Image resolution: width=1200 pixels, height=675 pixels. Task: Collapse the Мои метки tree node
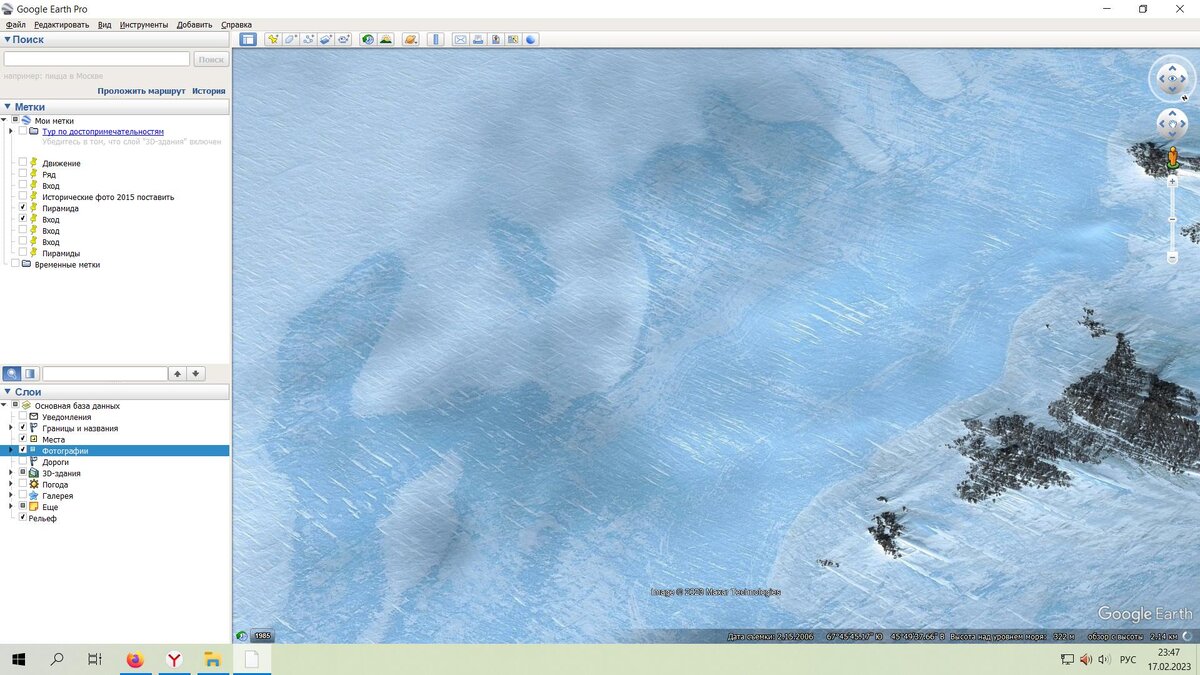pos(4,120)
